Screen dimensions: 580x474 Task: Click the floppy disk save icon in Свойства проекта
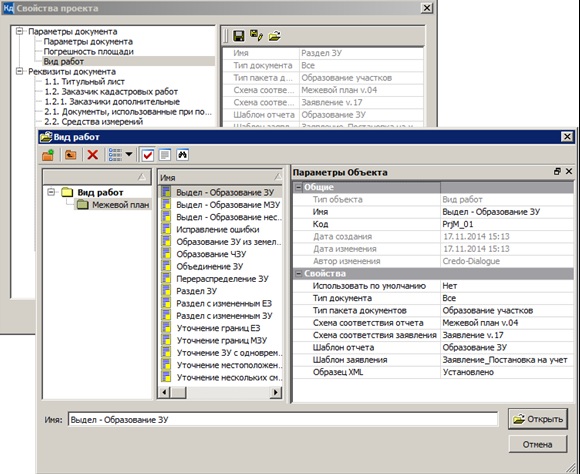click(x=239, y=36)
